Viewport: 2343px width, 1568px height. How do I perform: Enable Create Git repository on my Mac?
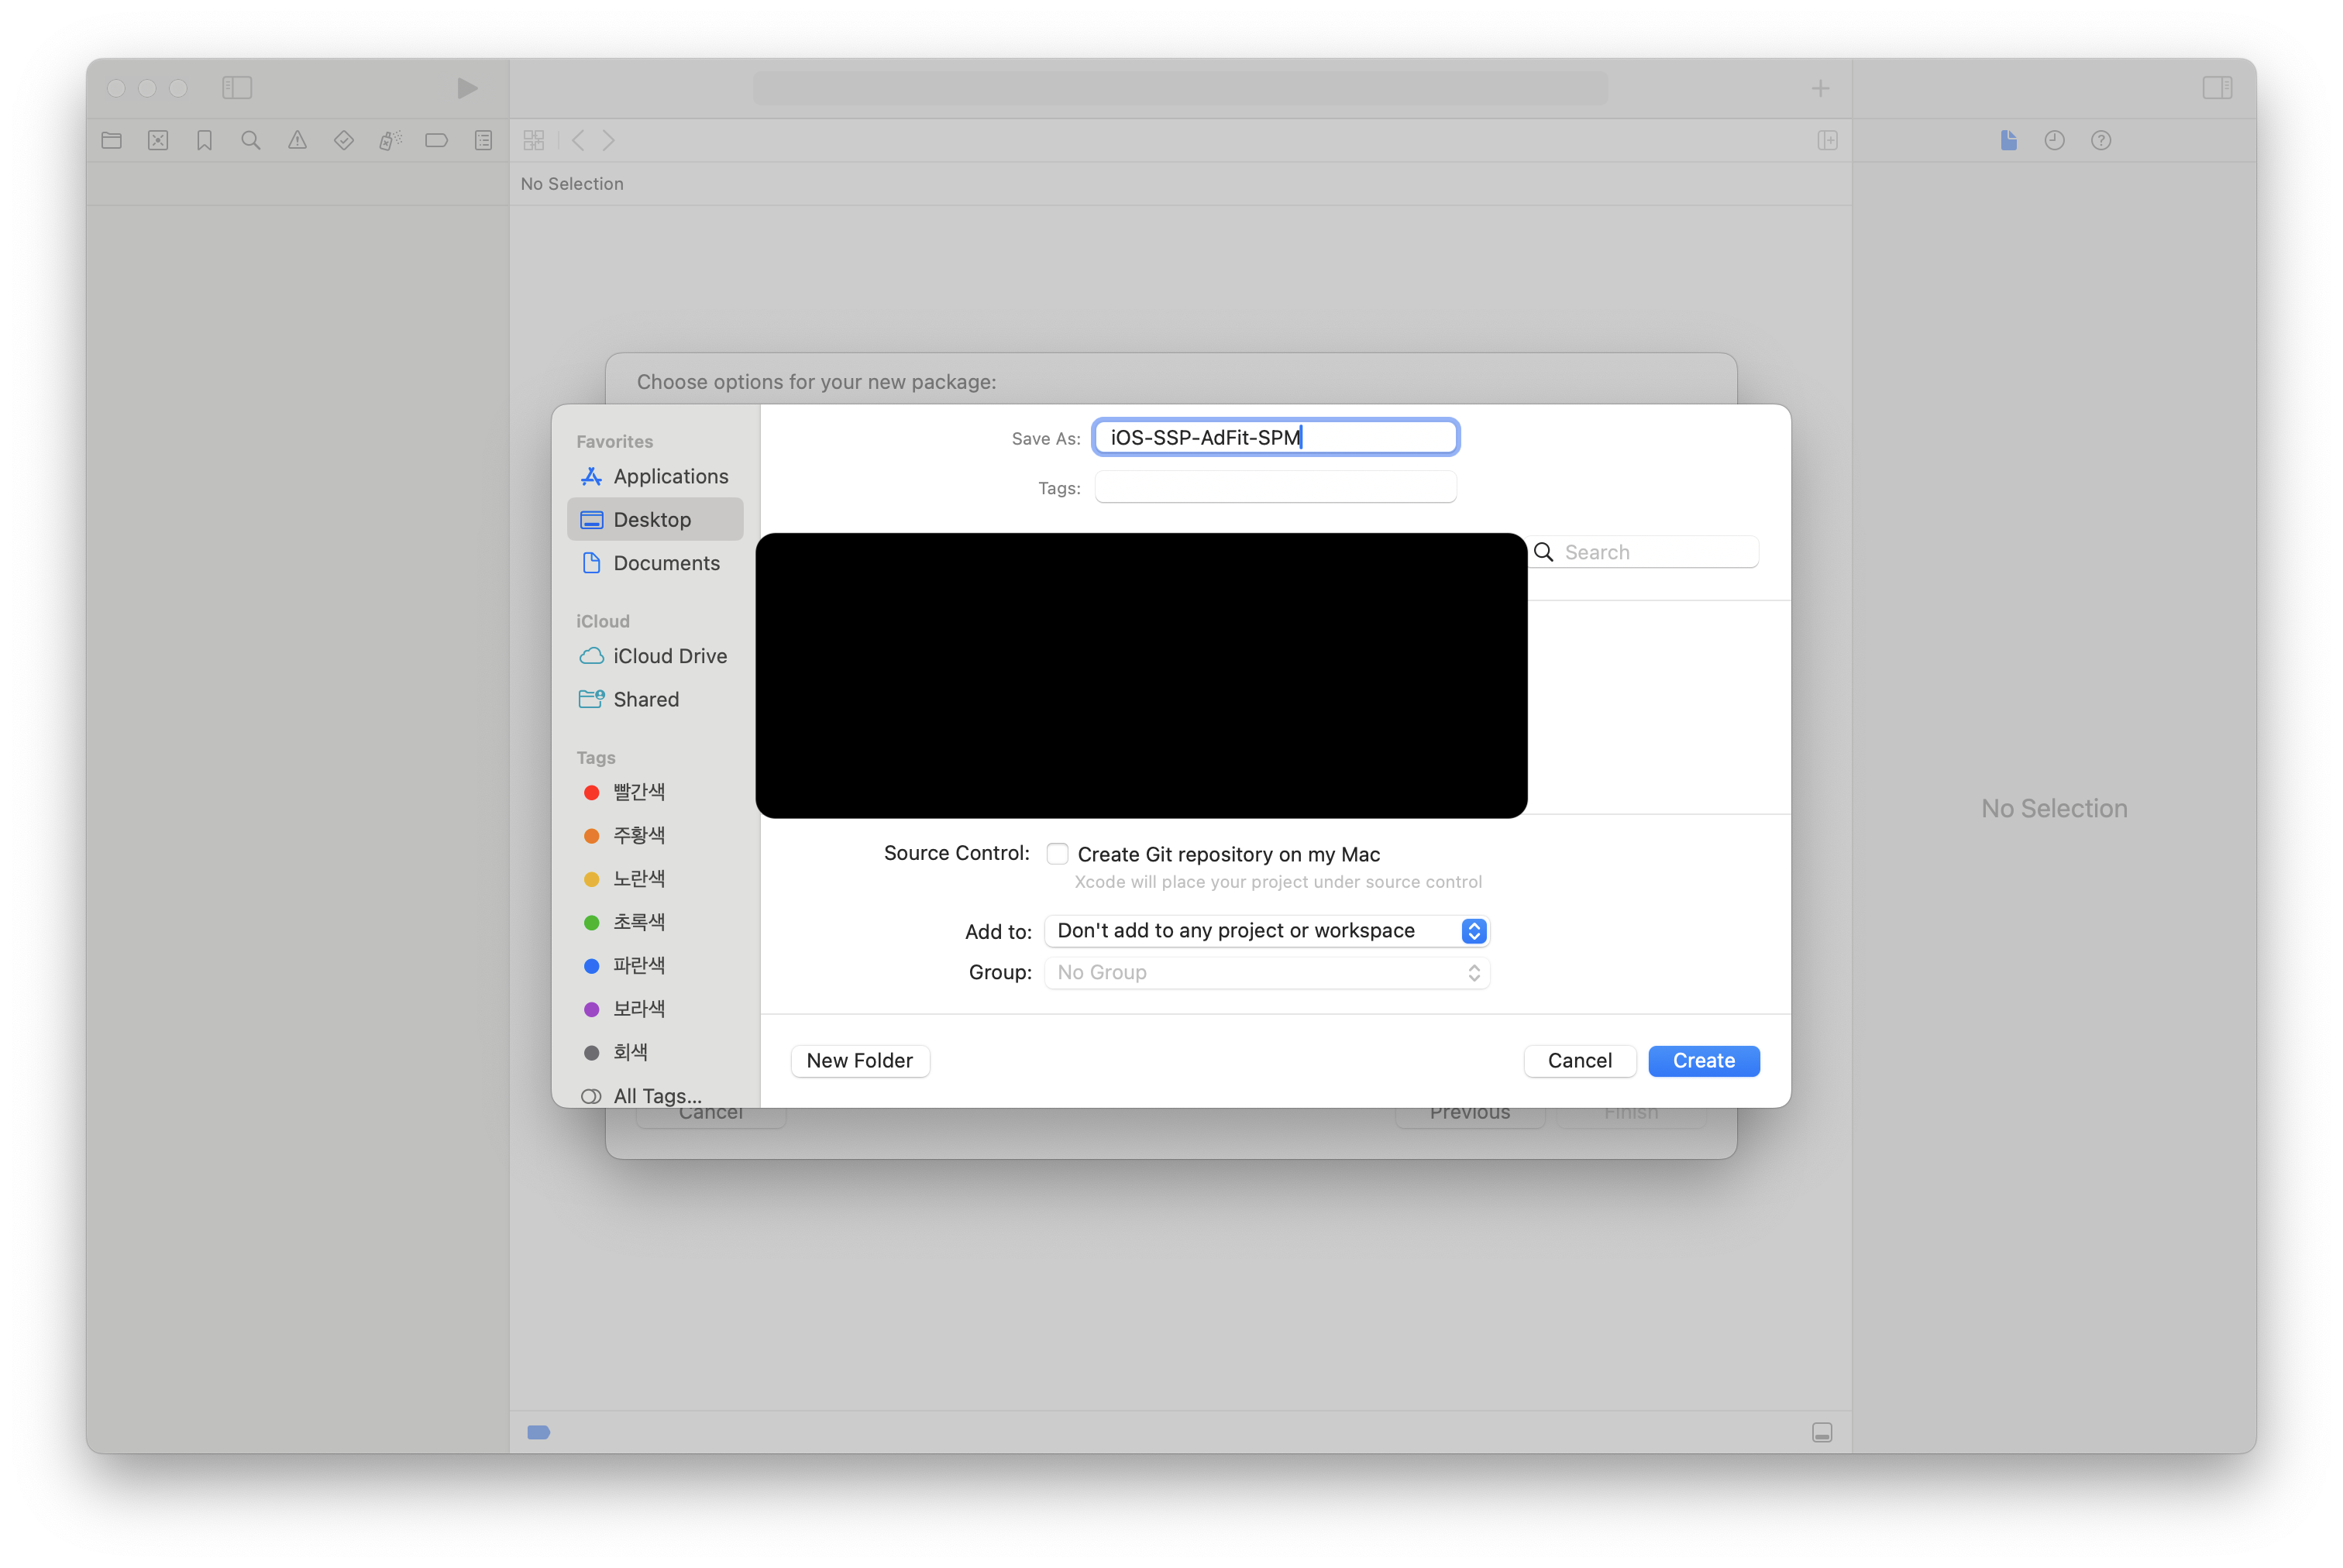(x=1057, y=854)
